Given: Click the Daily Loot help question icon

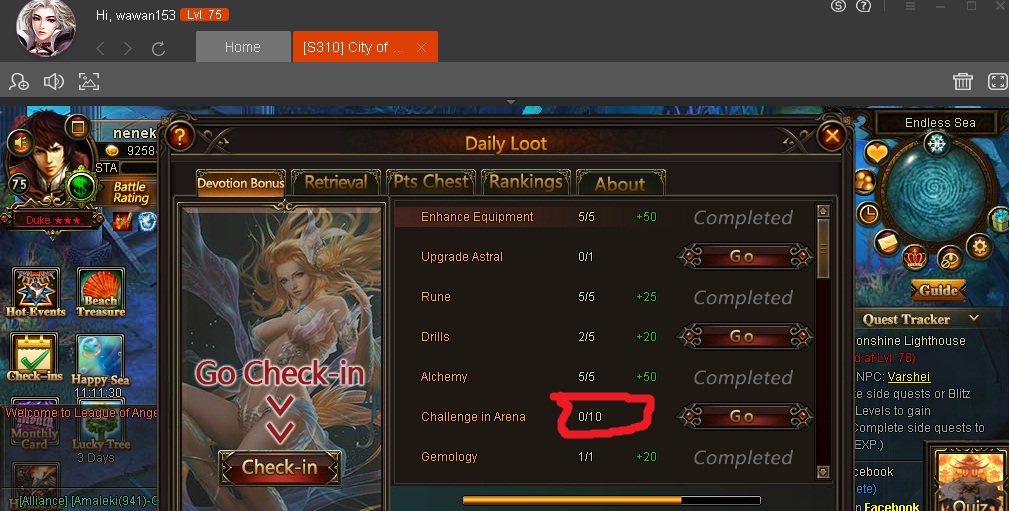Looking at the screenshot, I should [180, 136].
